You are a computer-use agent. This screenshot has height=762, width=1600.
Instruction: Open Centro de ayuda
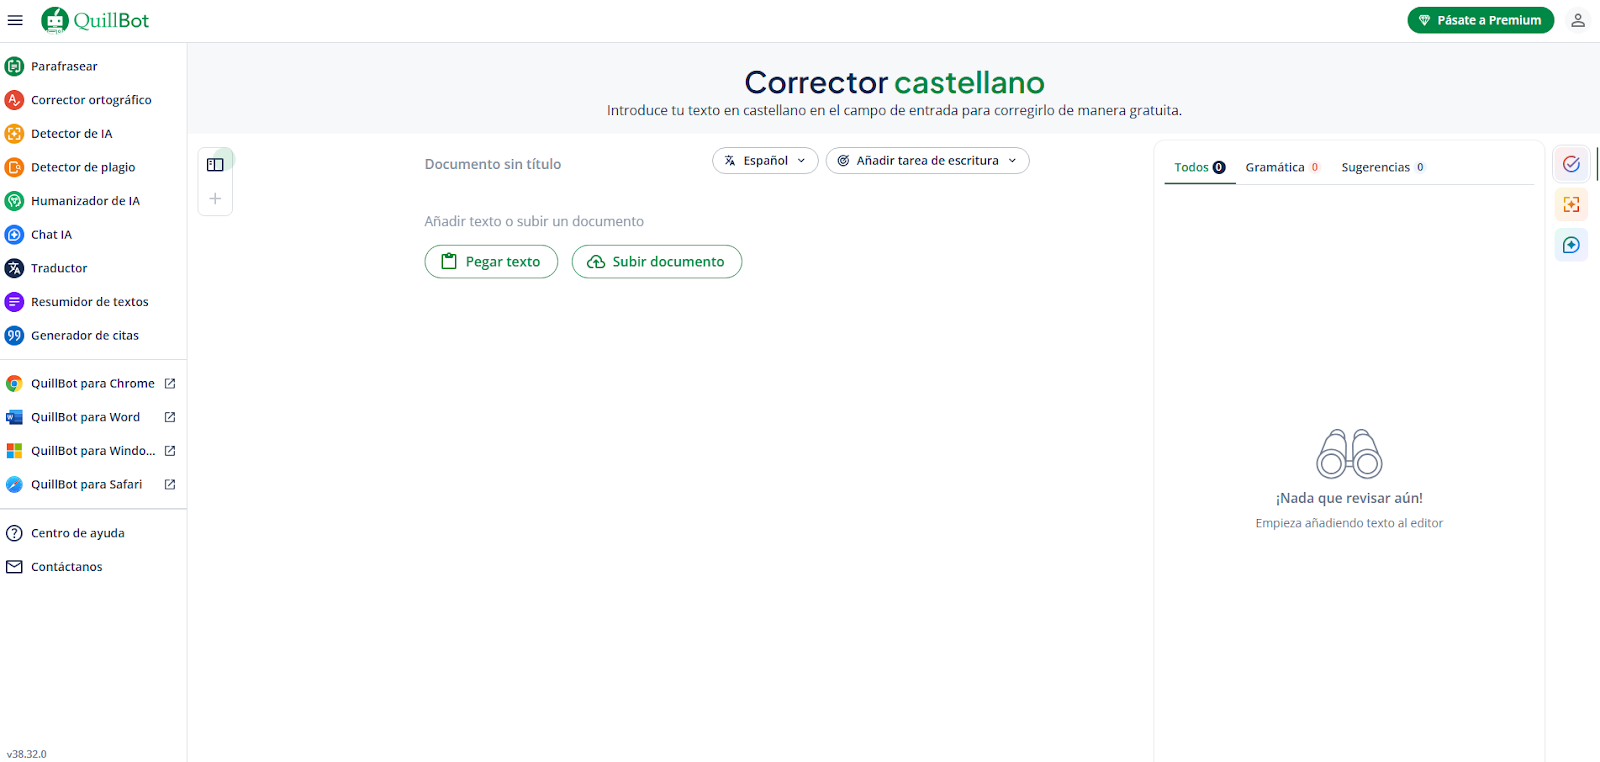click(78, 533)
